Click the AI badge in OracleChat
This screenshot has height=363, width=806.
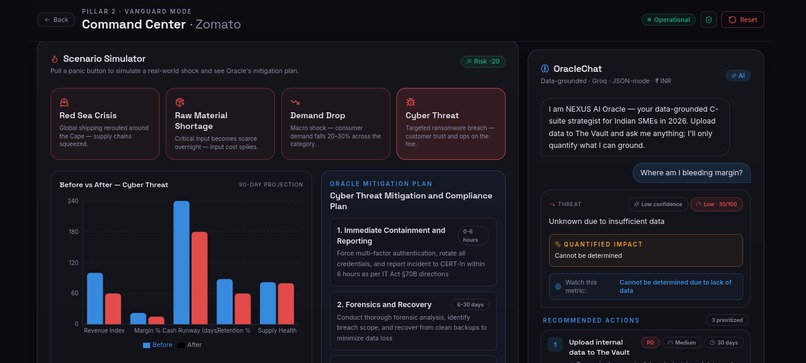click(738, 76)
